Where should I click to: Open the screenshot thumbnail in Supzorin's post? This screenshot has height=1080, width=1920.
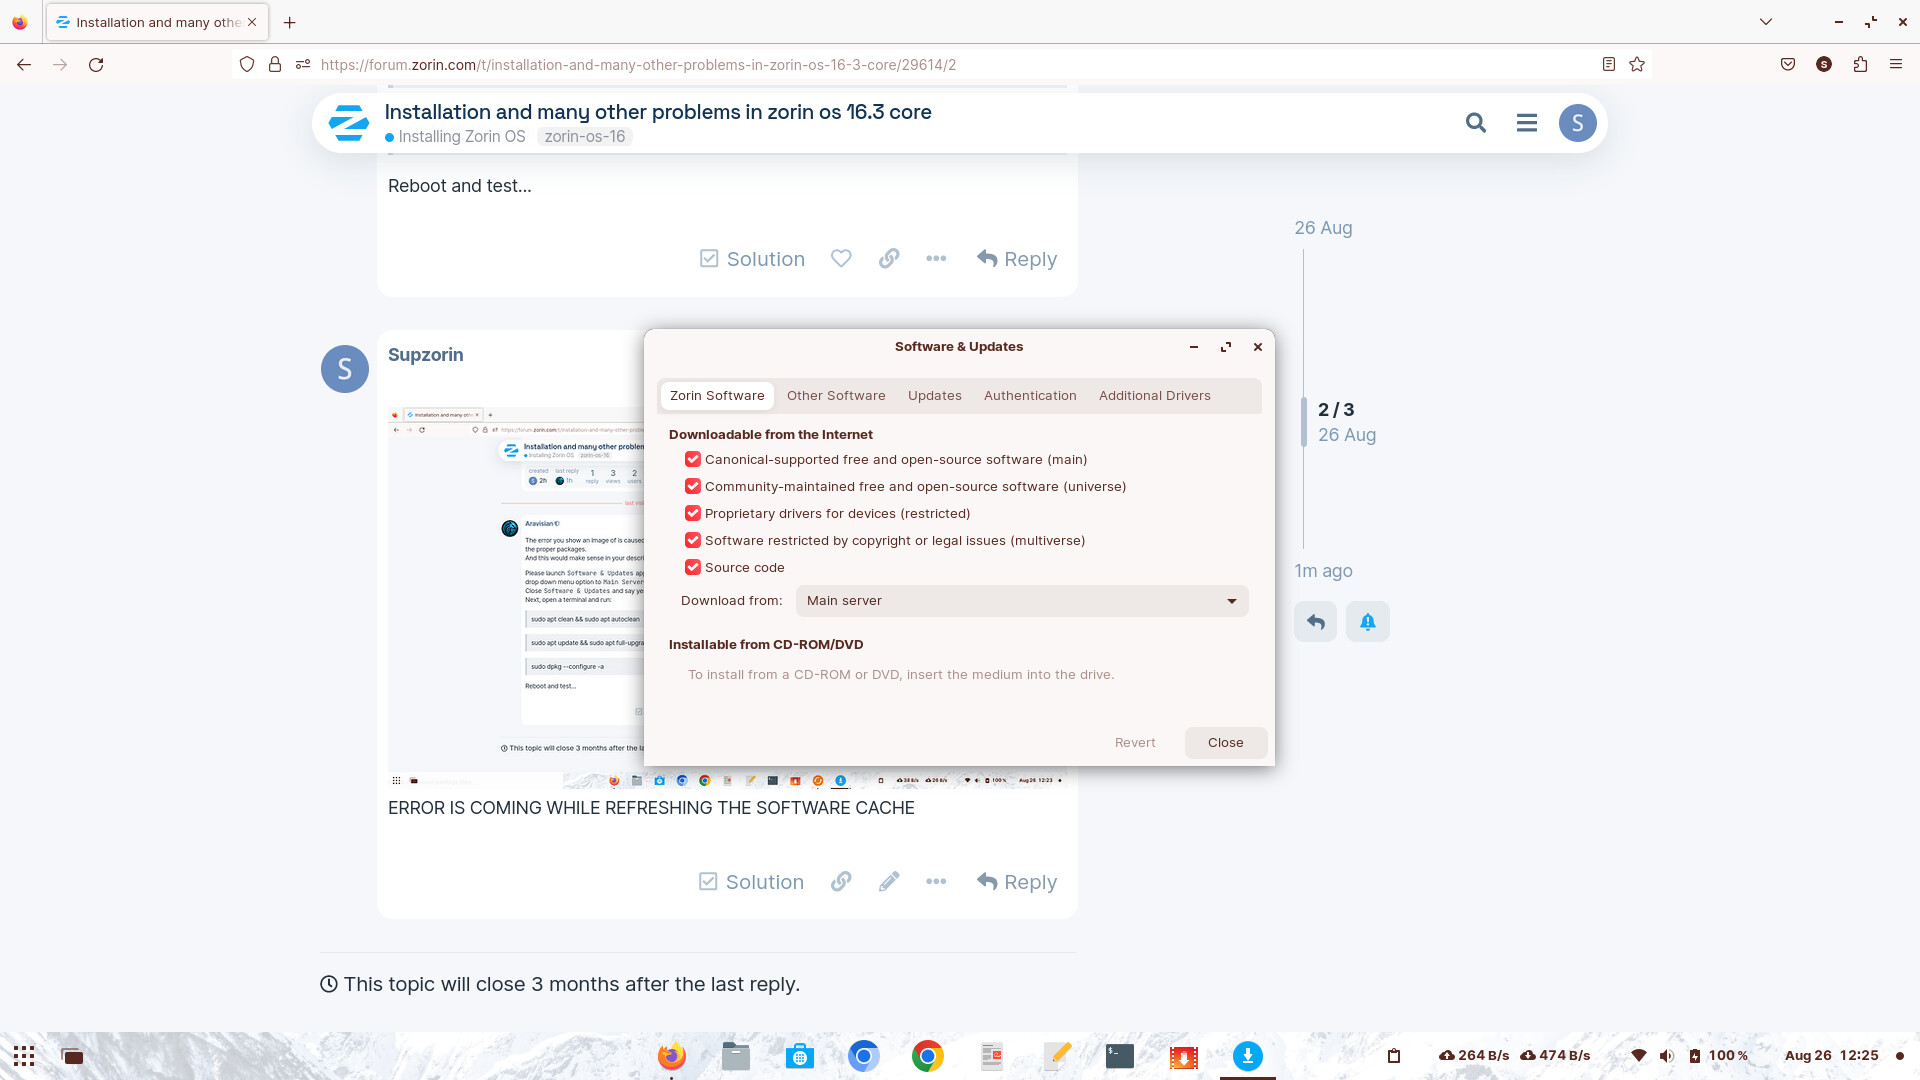click(516, 597)
